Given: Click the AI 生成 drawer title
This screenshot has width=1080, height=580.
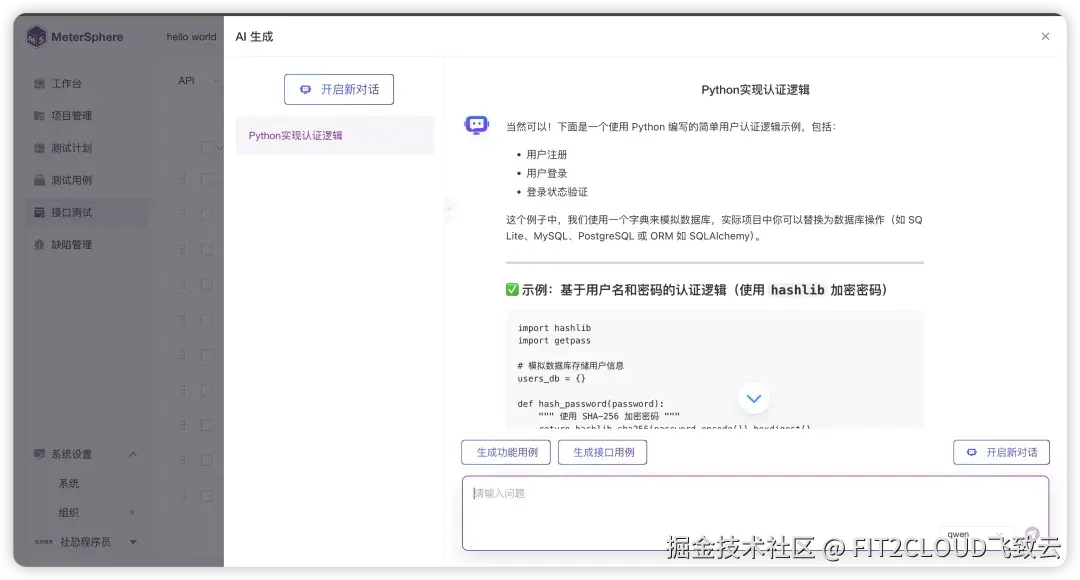Looking at the screenshot, I should point(254,37).
